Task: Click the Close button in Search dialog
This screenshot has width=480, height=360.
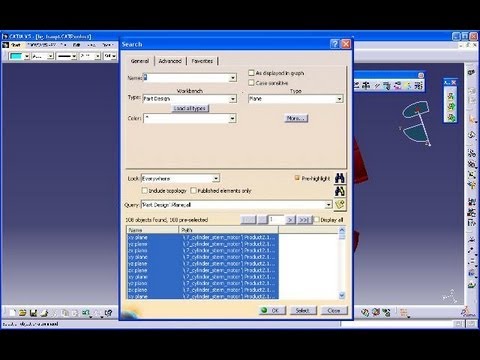Action: coord(334,310)
